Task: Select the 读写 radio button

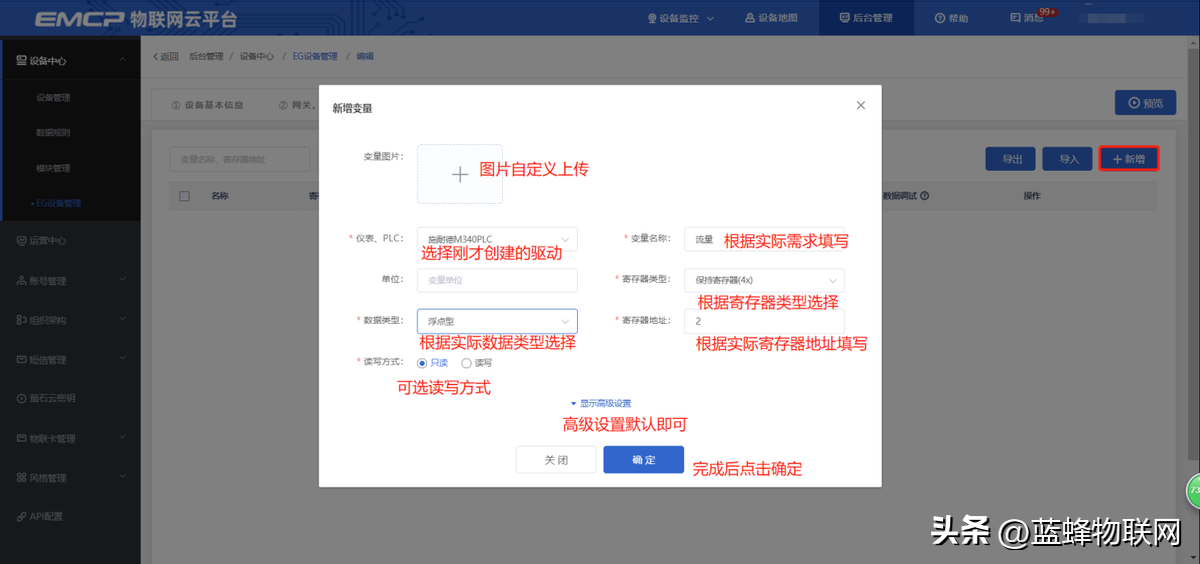Action: point(466,363)
